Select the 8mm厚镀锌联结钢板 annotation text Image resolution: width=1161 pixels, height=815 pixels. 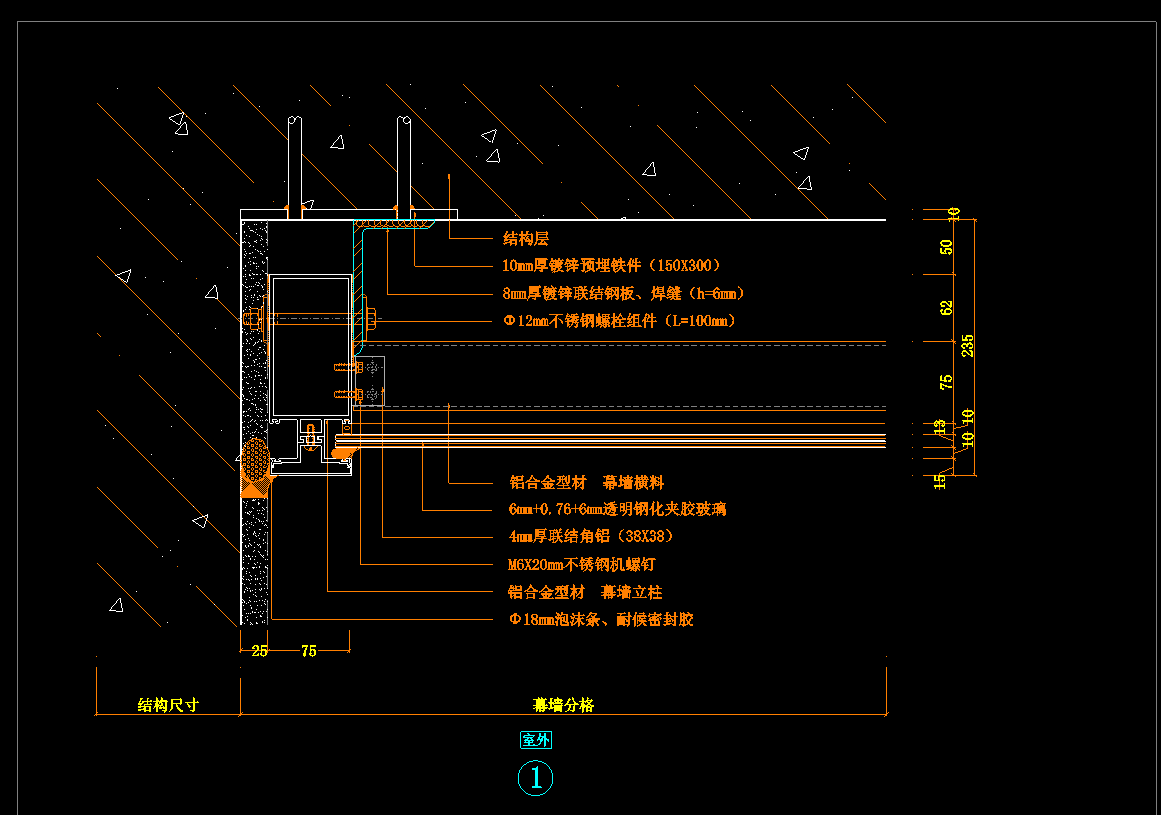(x=623, y=294)
